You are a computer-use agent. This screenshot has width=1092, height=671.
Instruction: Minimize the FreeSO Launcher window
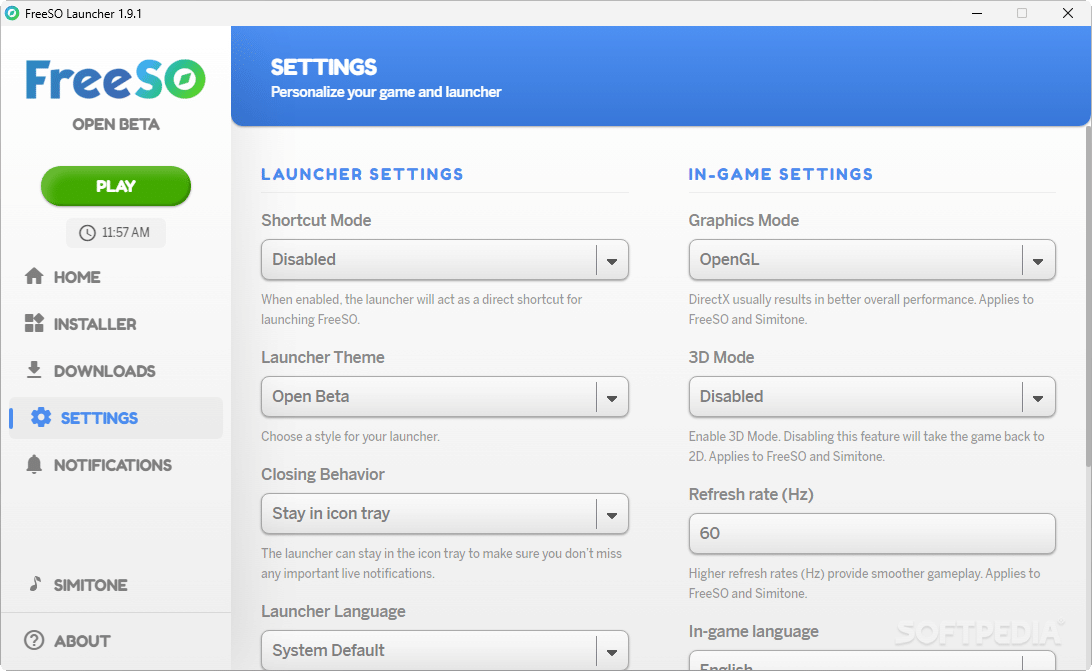(977, 13)
